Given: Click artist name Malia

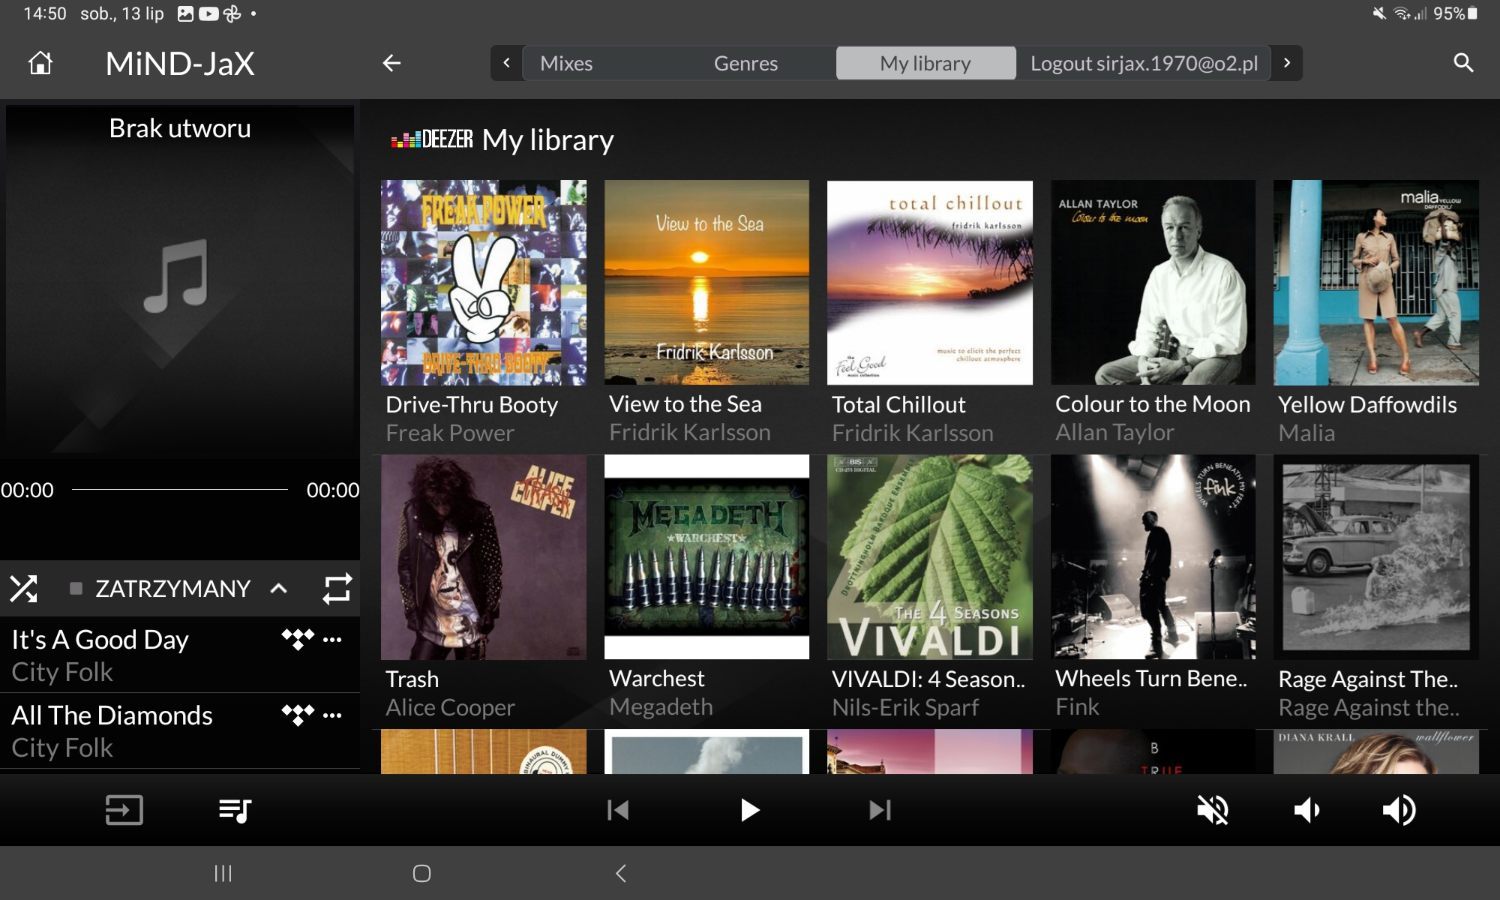Looking at the screenshot, I should [x=1306, y=433].
